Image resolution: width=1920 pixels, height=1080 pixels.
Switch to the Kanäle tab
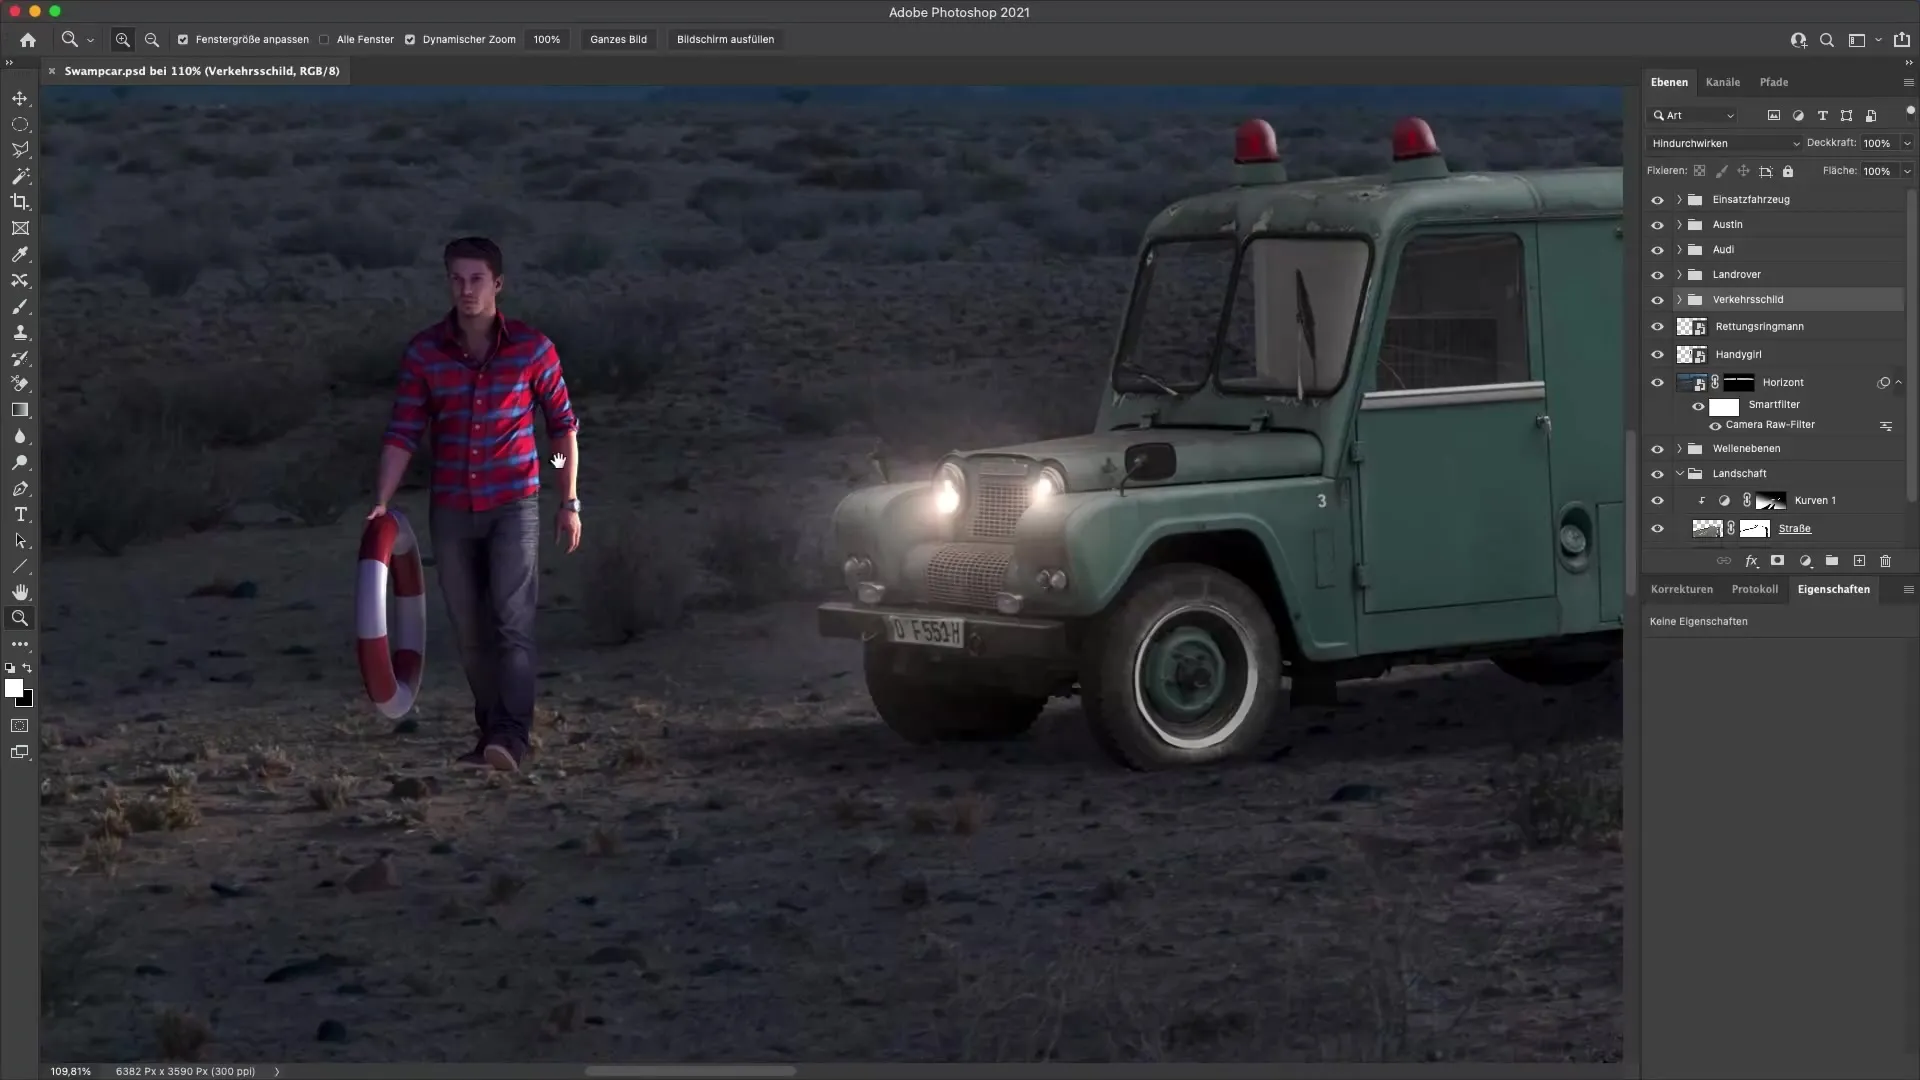[x=1724, y=82]
